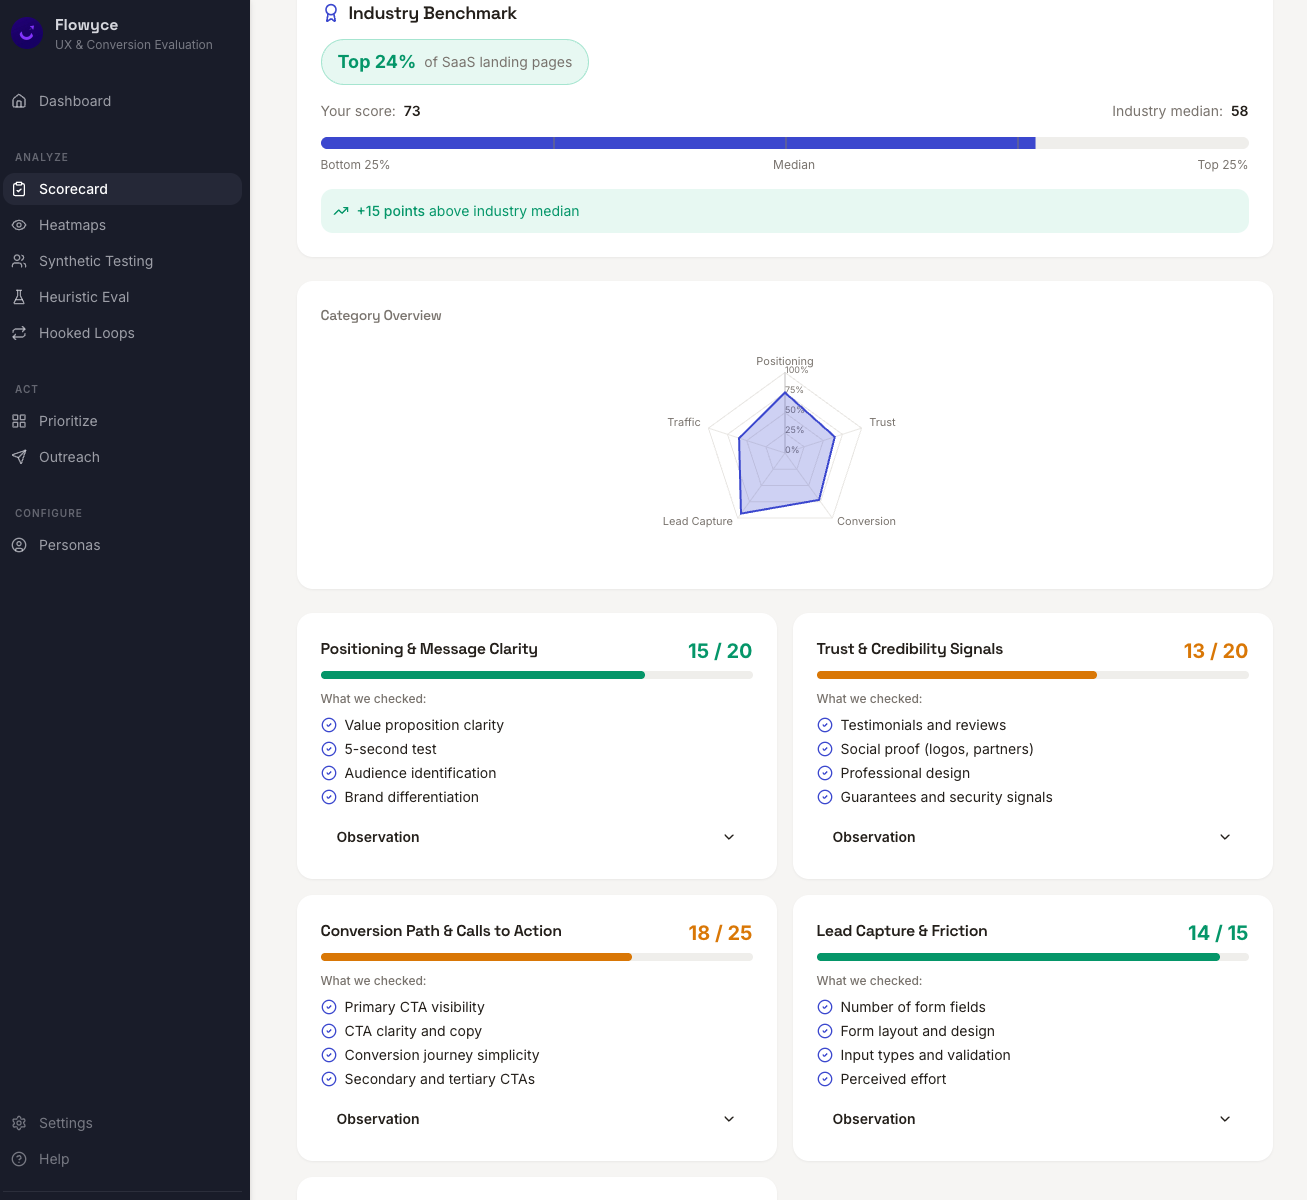Navigate to Prioritize page
Image resolution: width=1307 pixels, height=1200 pixels.
[123, 421]
